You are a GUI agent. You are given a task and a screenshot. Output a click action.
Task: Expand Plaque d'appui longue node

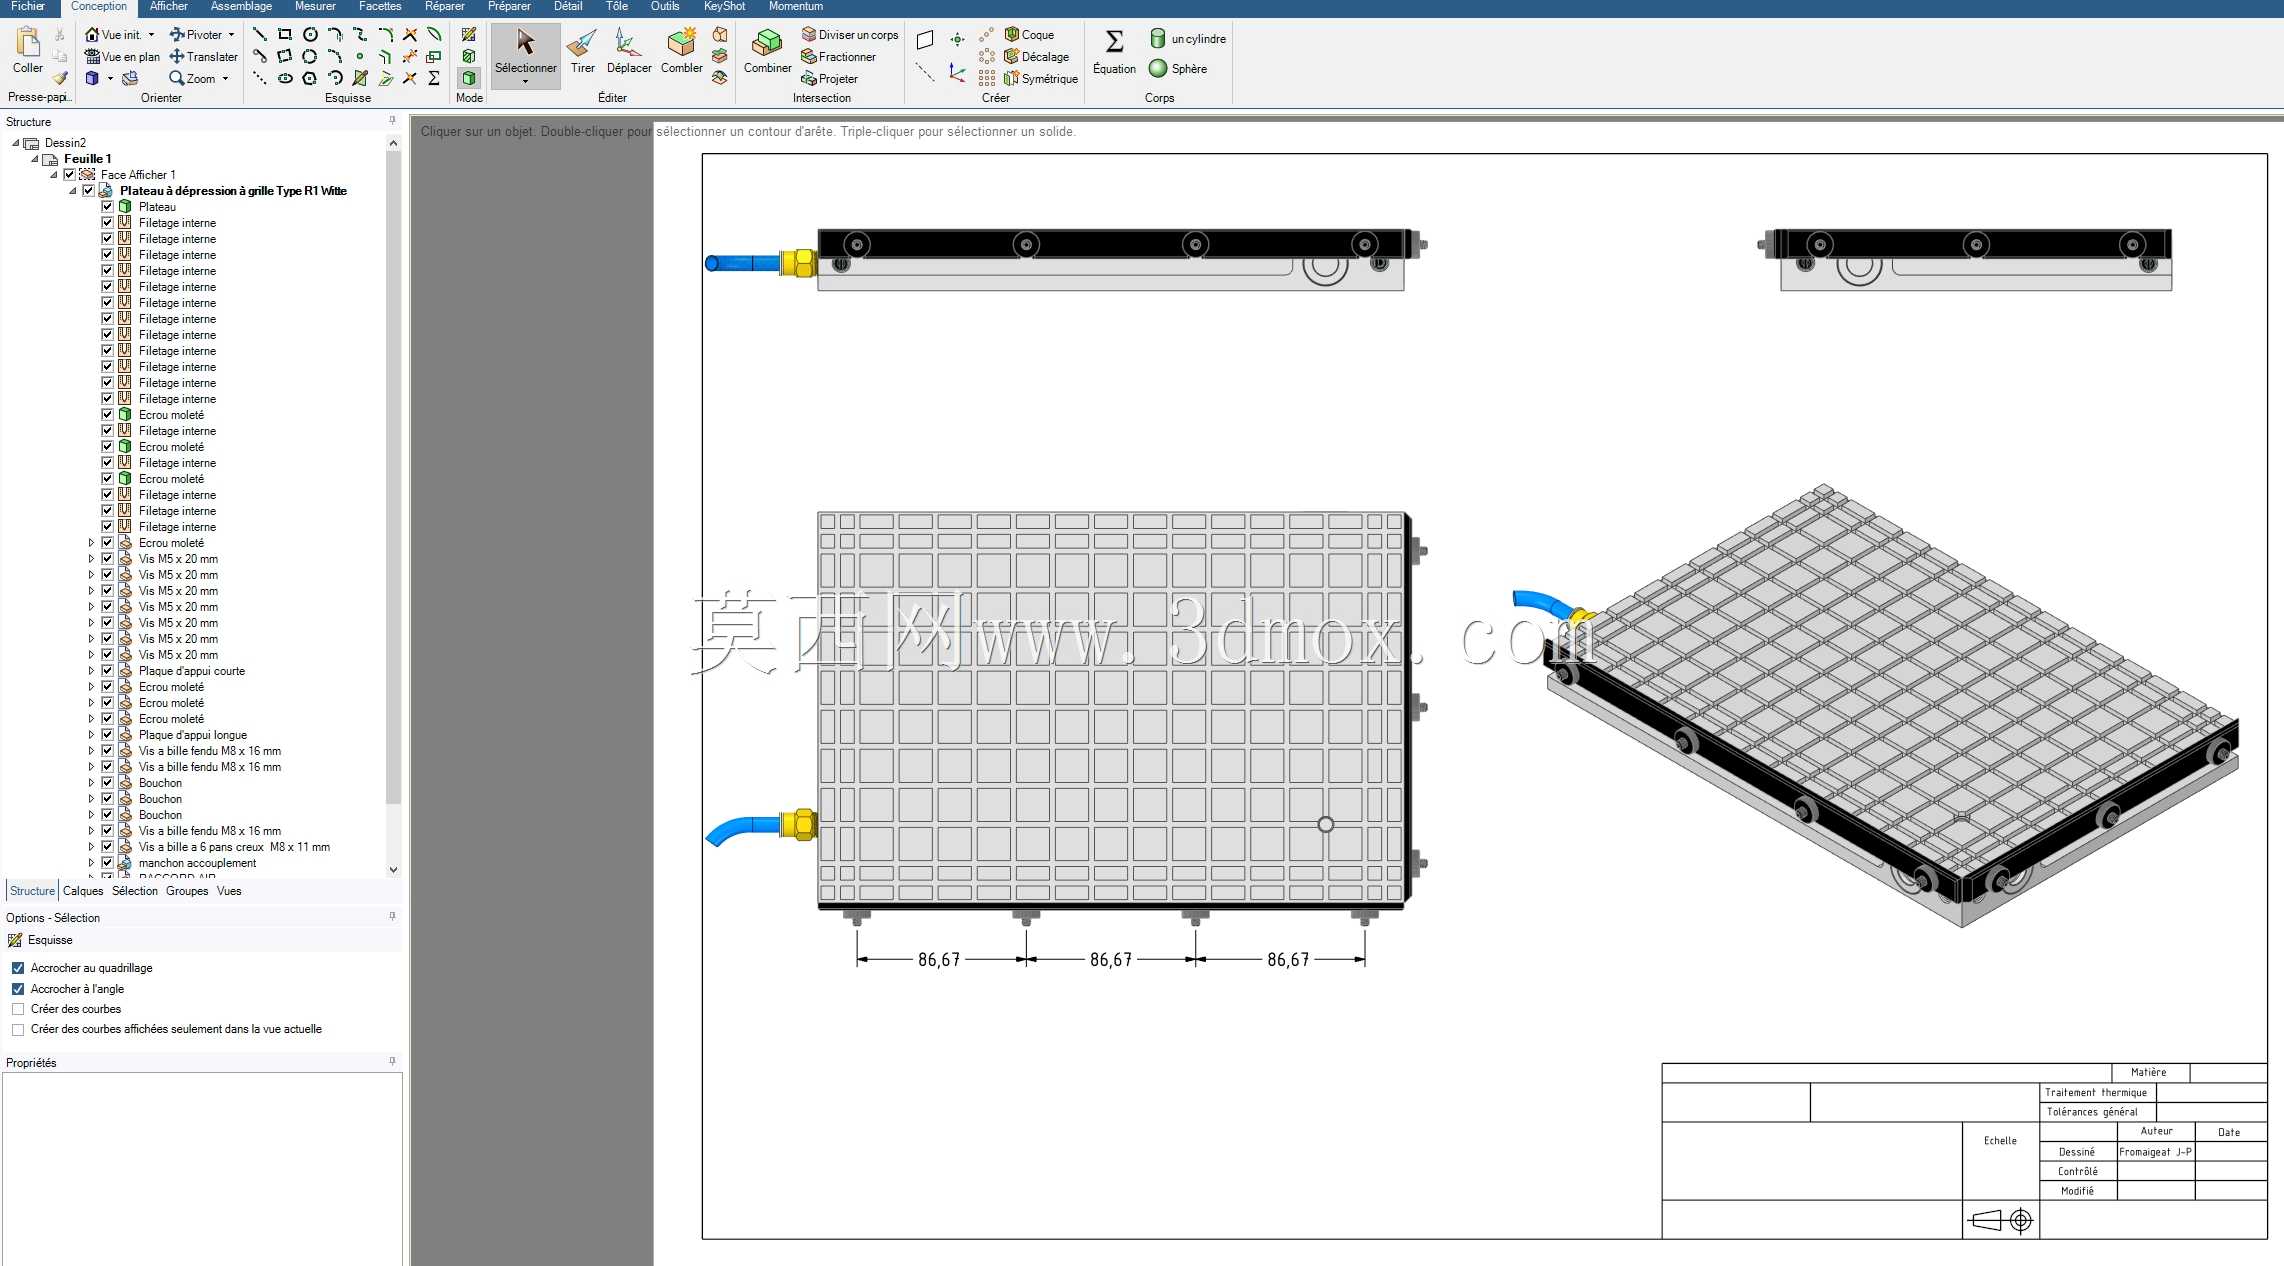click(91, 735)
